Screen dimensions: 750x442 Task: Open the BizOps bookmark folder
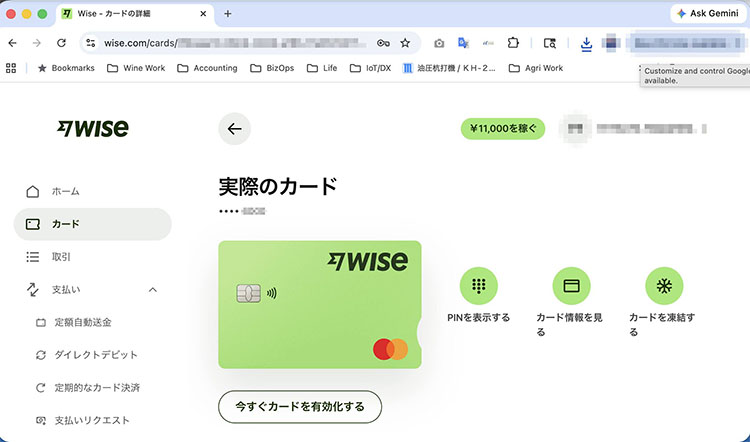(272, 68)
